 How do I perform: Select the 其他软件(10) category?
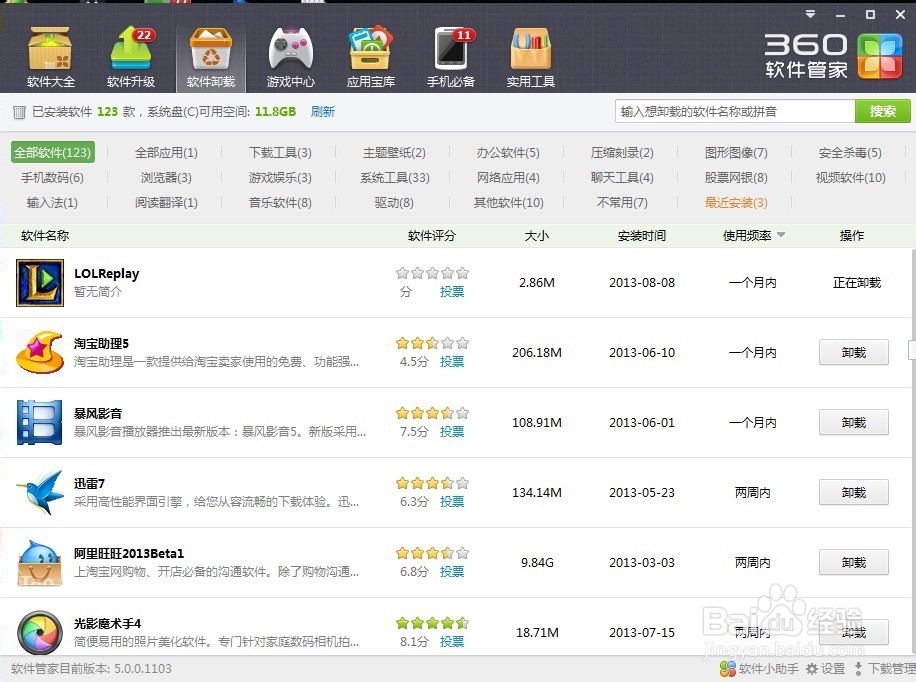(508, 203)
